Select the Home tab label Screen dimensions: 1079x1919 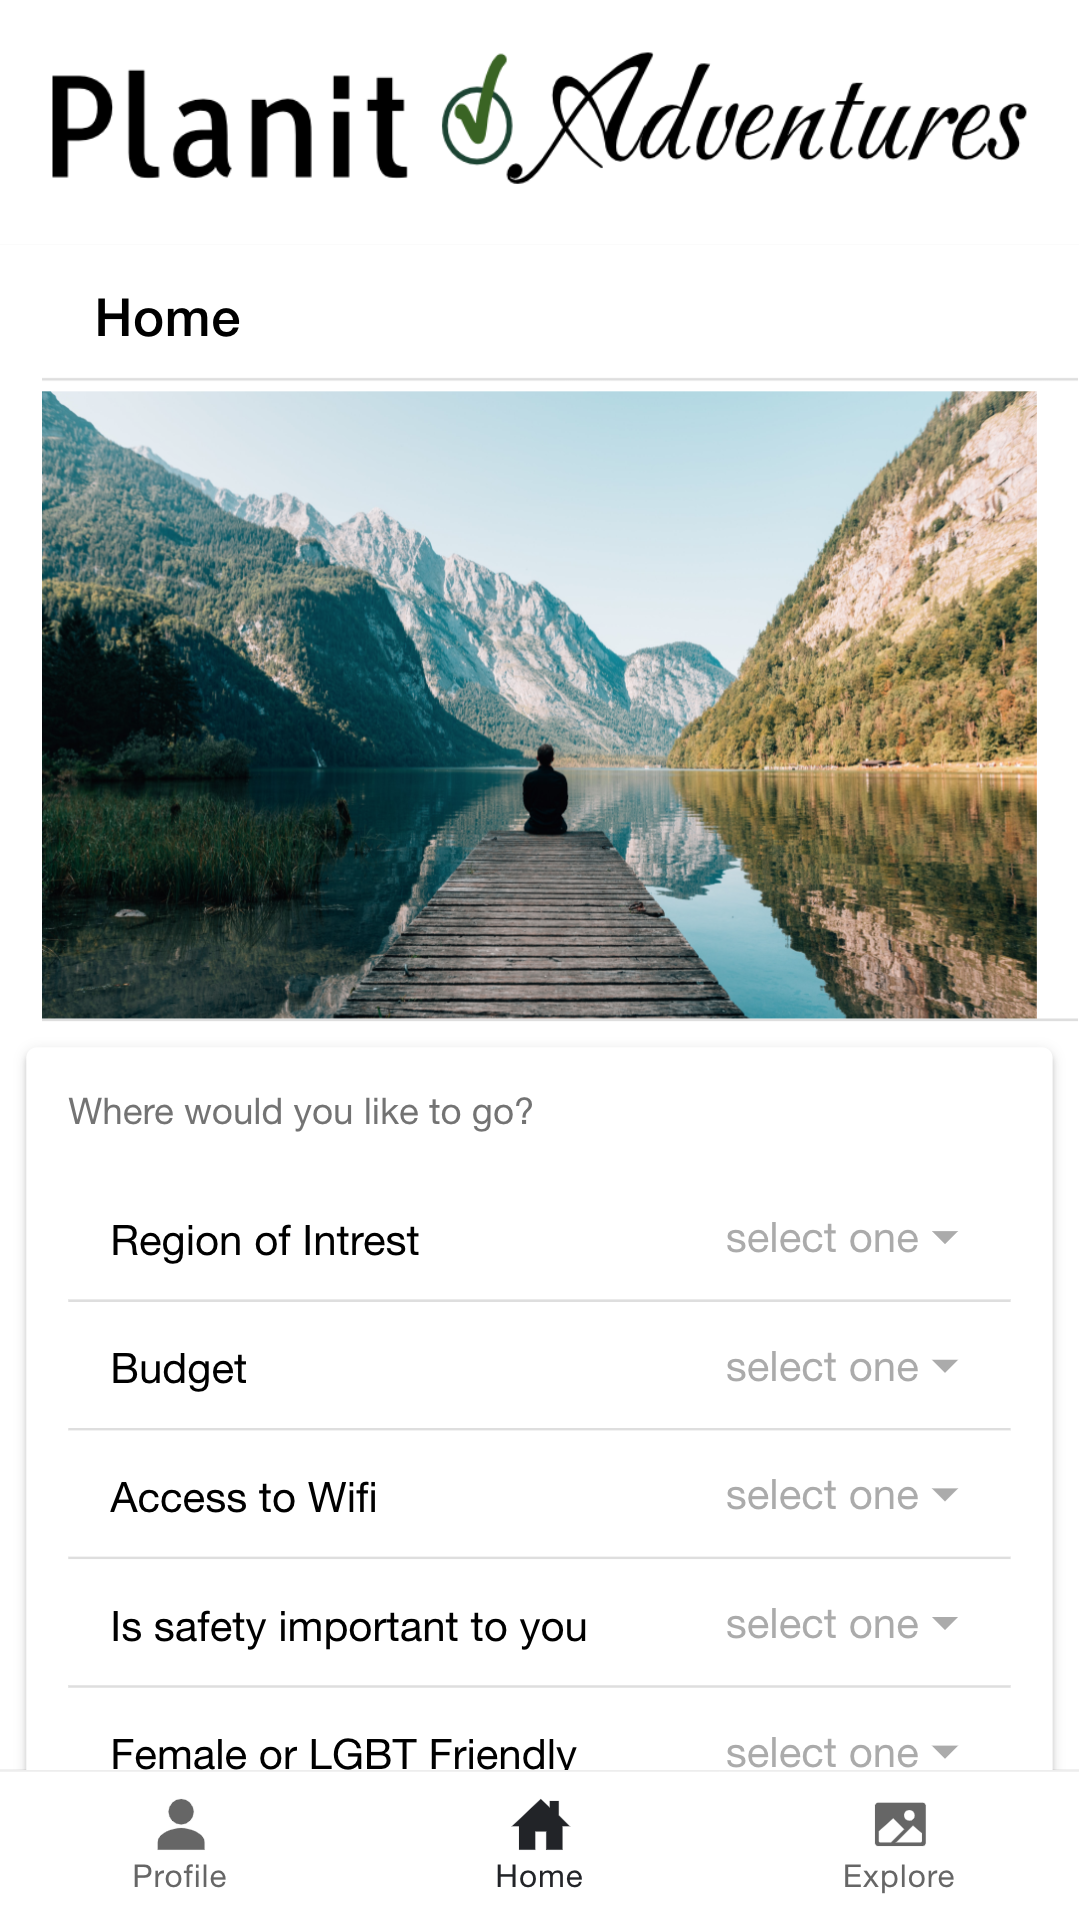(x=539, y=1876)
